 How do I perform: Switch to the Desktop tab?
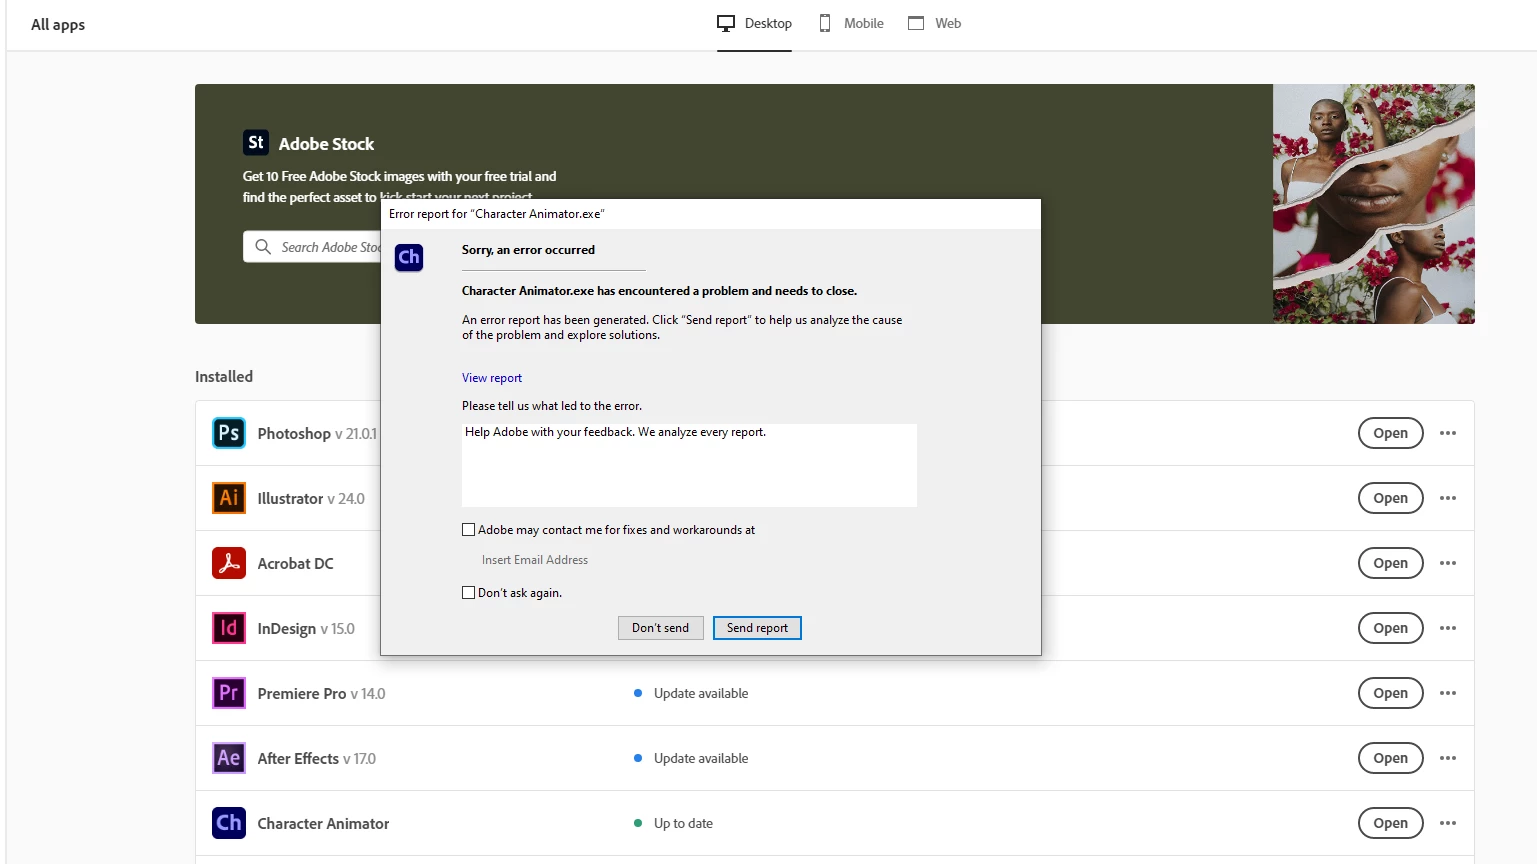pyautogui.click(x=754, y=24)
